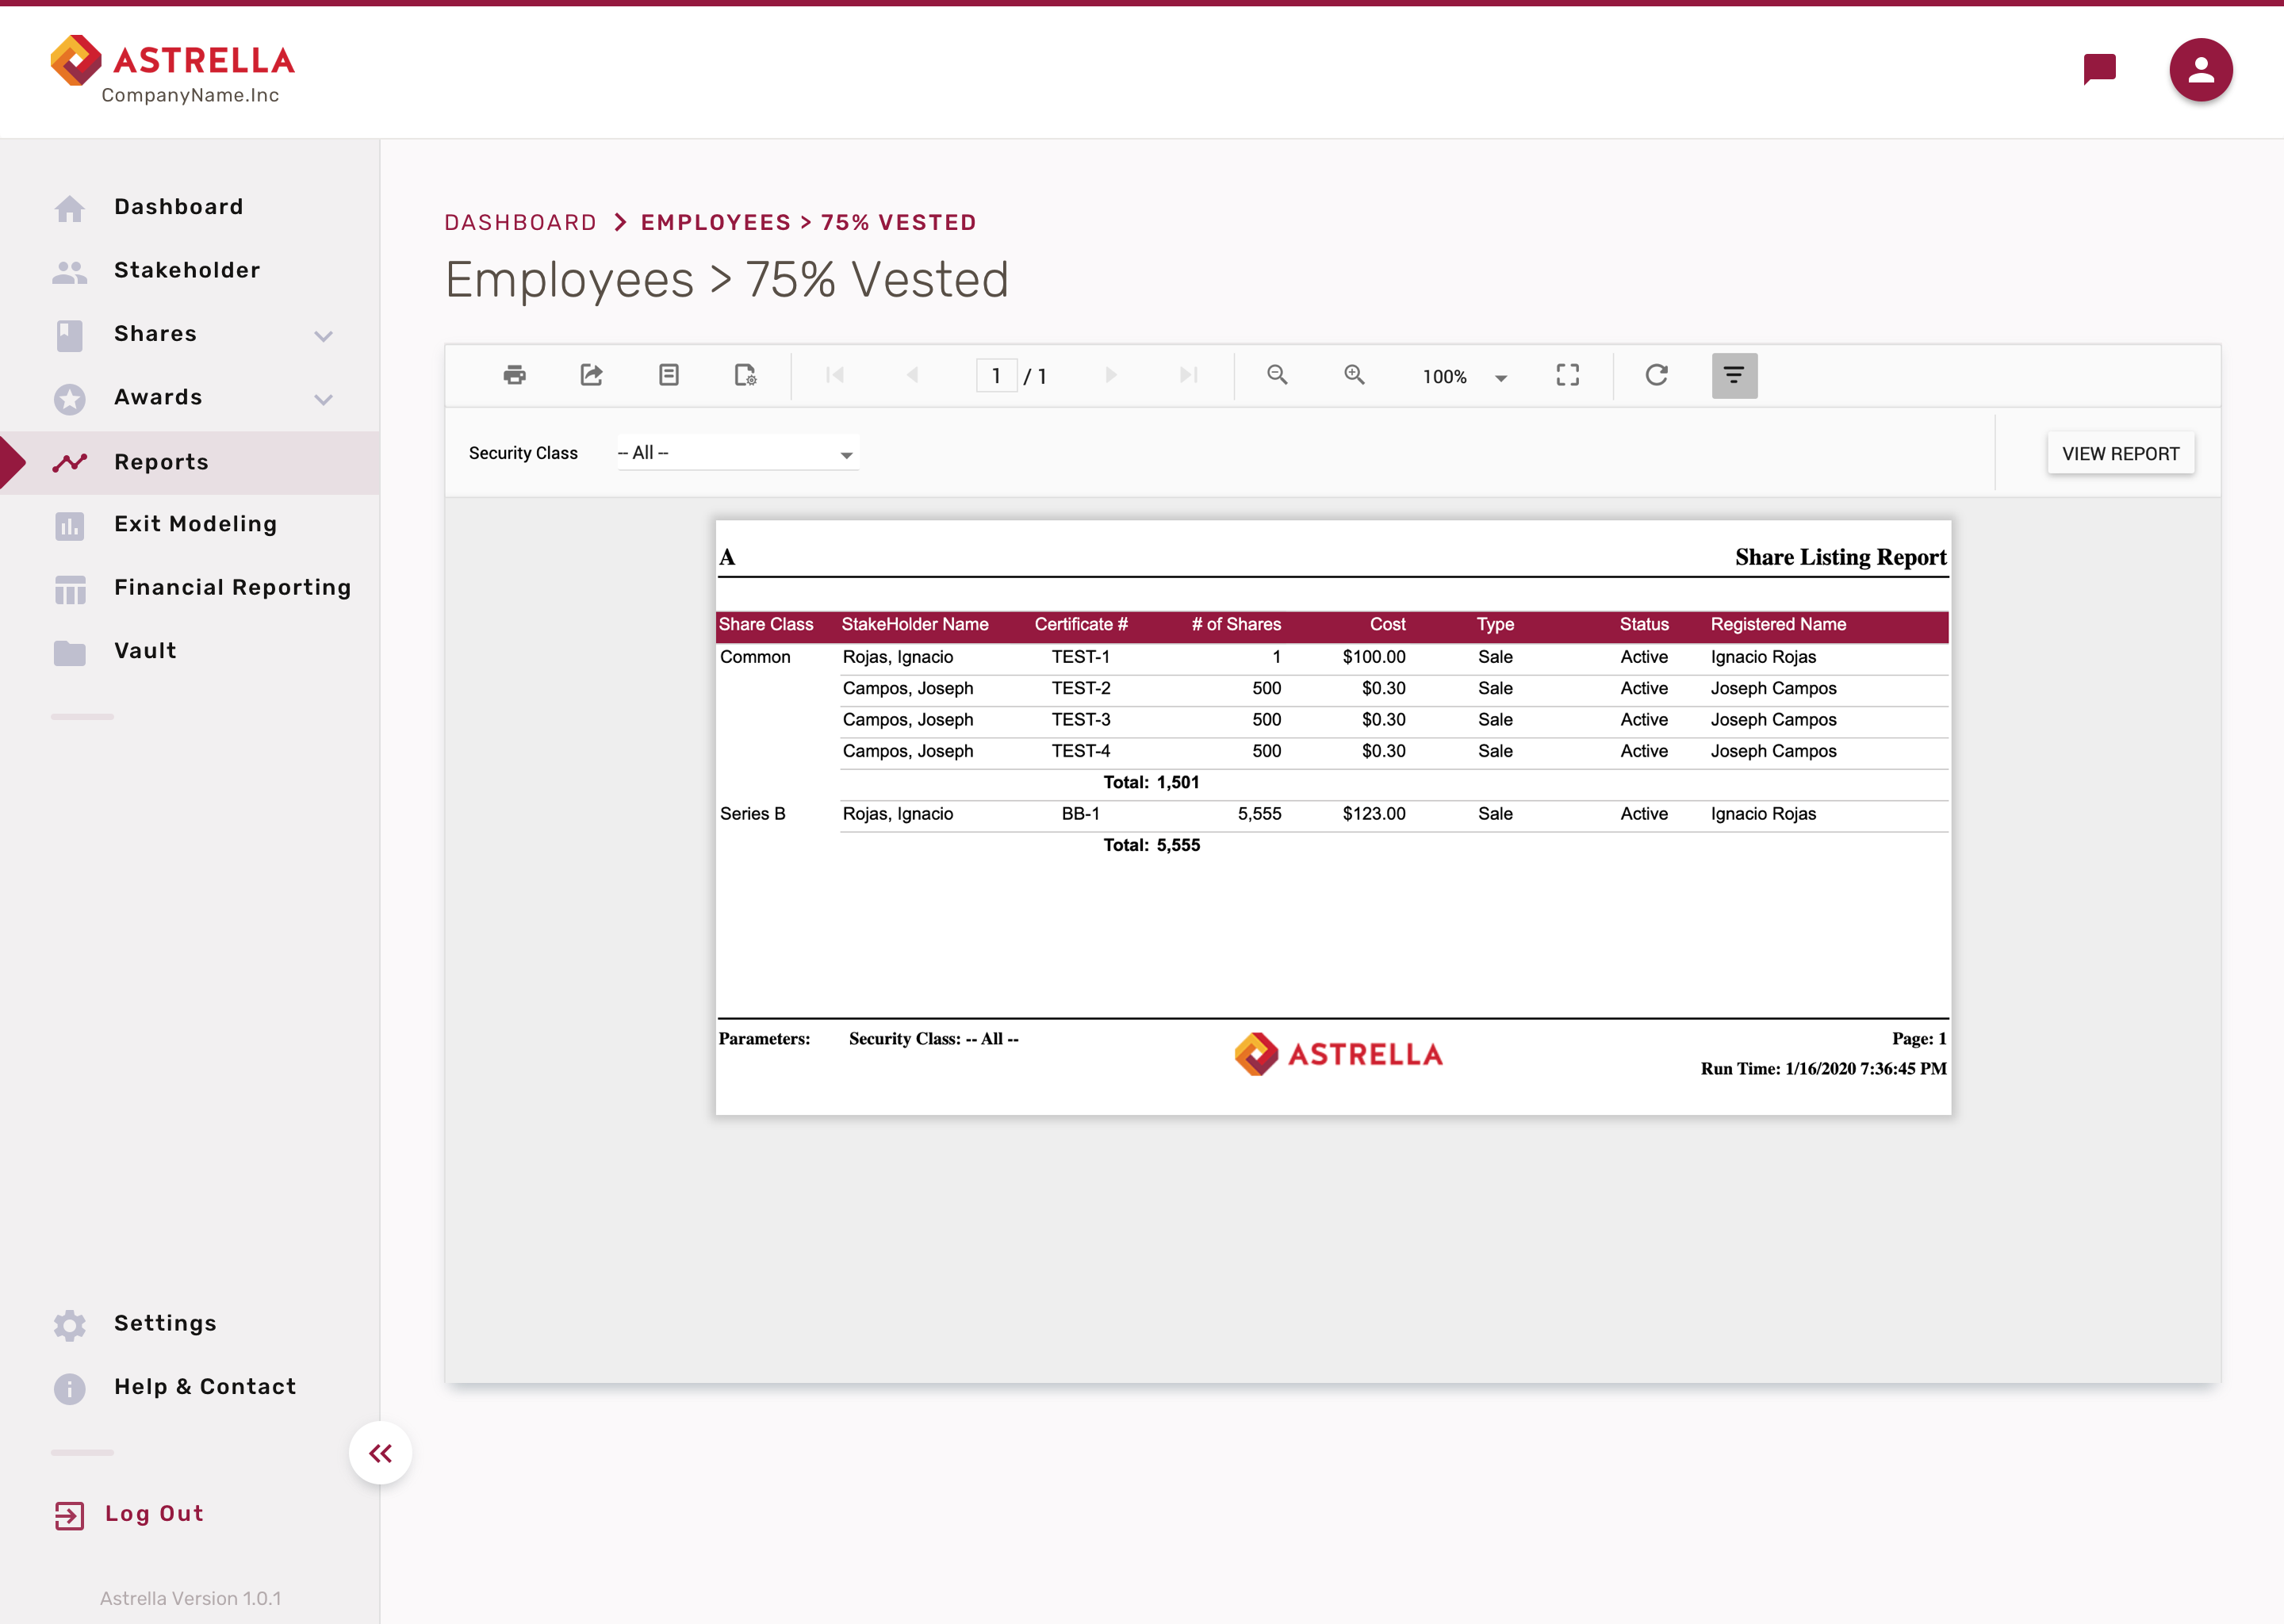Click the zoom out magnifier
2284x1624 pixels.
click(1277, 375)
